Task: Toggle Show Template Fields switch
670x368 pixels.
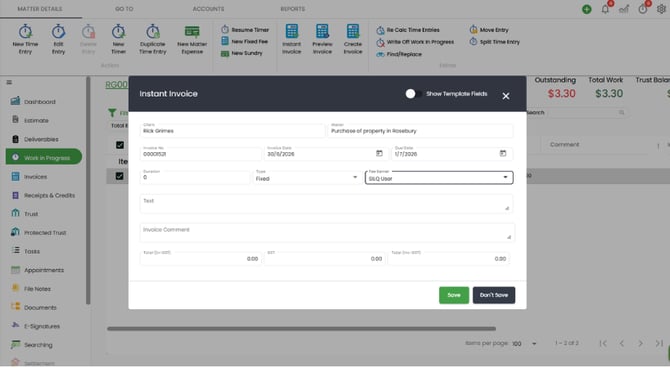Action: point(413,94)
